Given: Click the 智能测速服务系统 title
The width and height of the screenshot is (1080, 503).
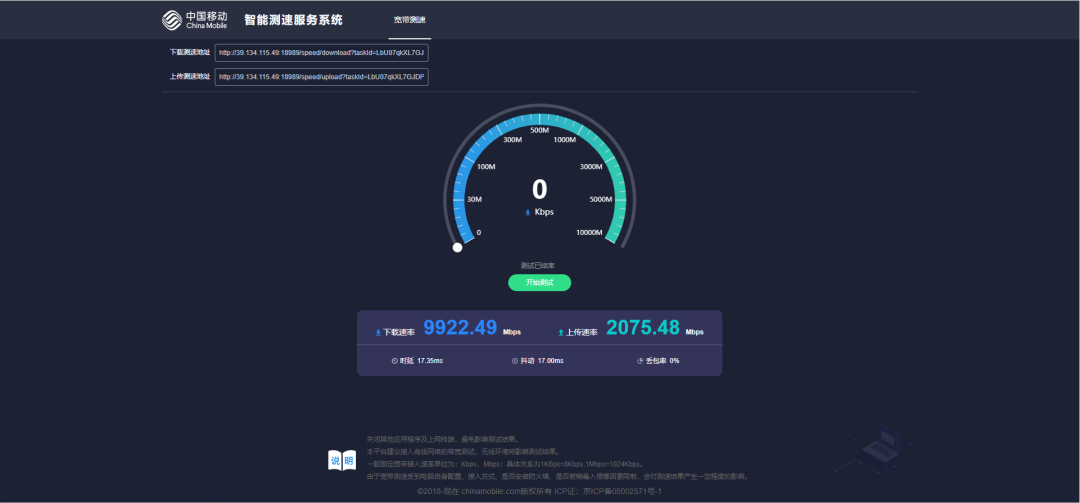Looking at the screenshot, I should pyautogui.click(x=293, y=20).
